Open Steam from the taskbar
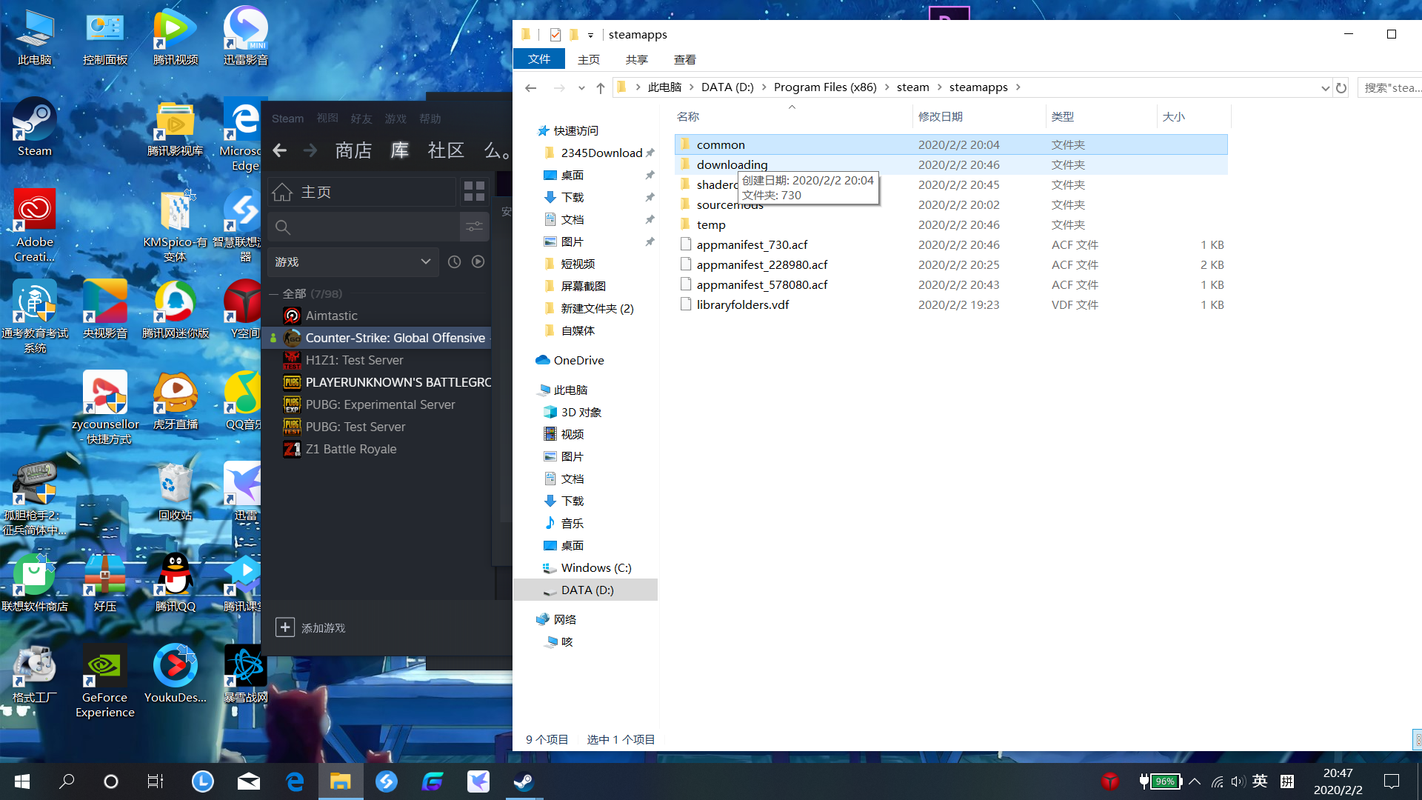 [x=524, y=781]
